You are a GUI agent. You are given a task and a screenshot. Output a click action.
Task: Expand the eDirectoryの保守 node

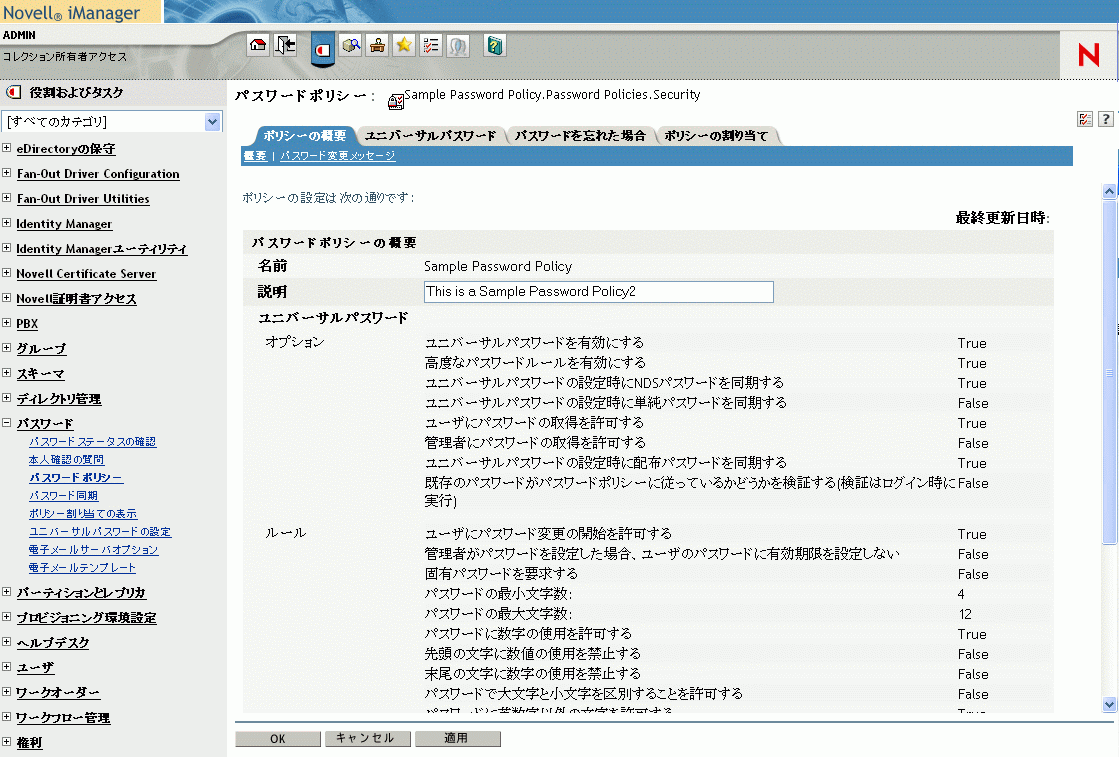(x=6, y=148)
